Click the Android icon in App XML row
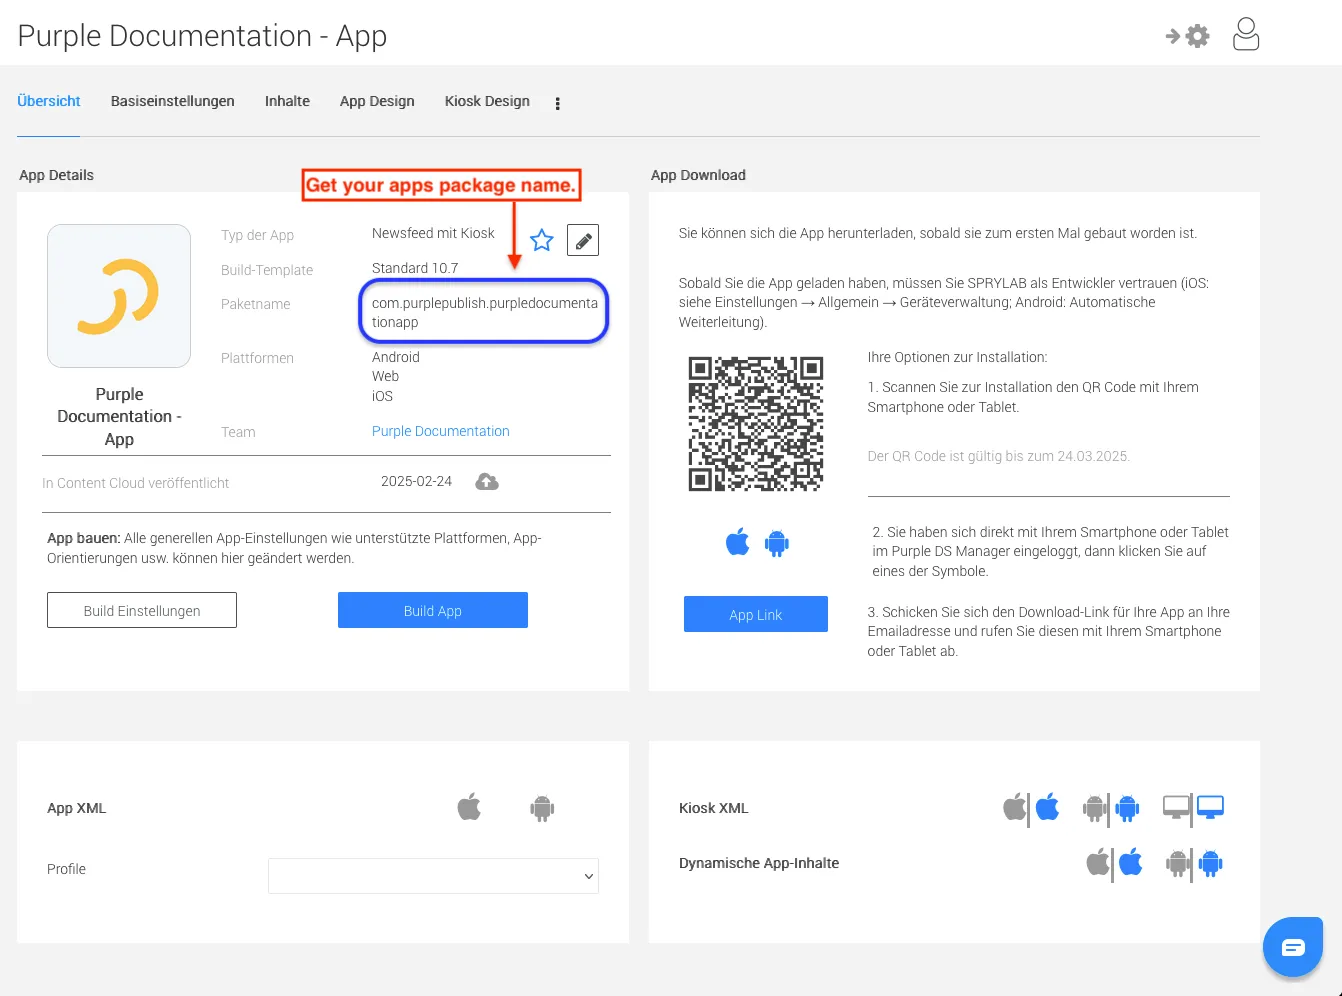This screenshot has width=1342, height=996. pyautogui.click(x=542, y=808)
